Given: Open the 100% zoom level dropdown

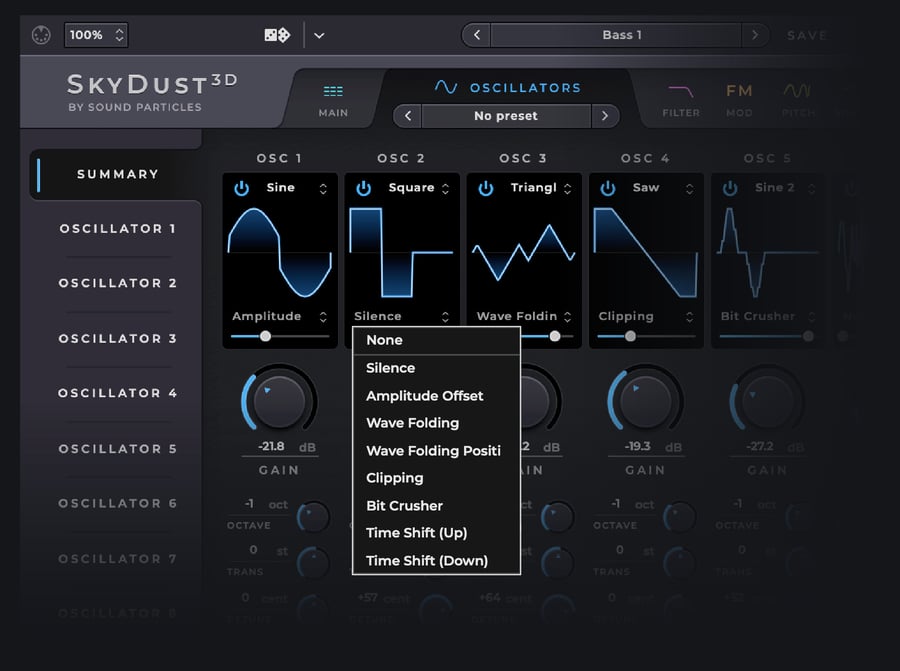Looking at the screenshot, I should click(x=95, y=34).
